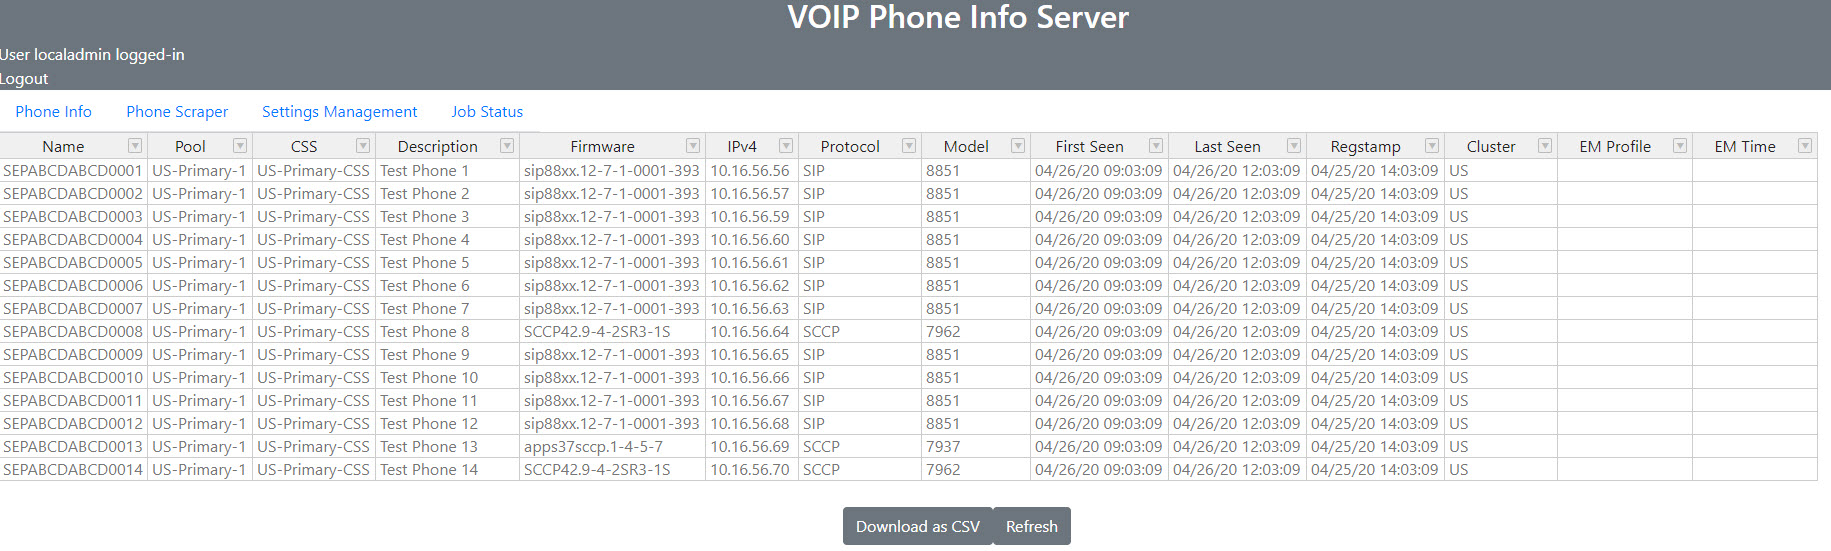Open the Model column filter arrow
The width and height of the screenshot is (1831, 551).
(1018, 146)
